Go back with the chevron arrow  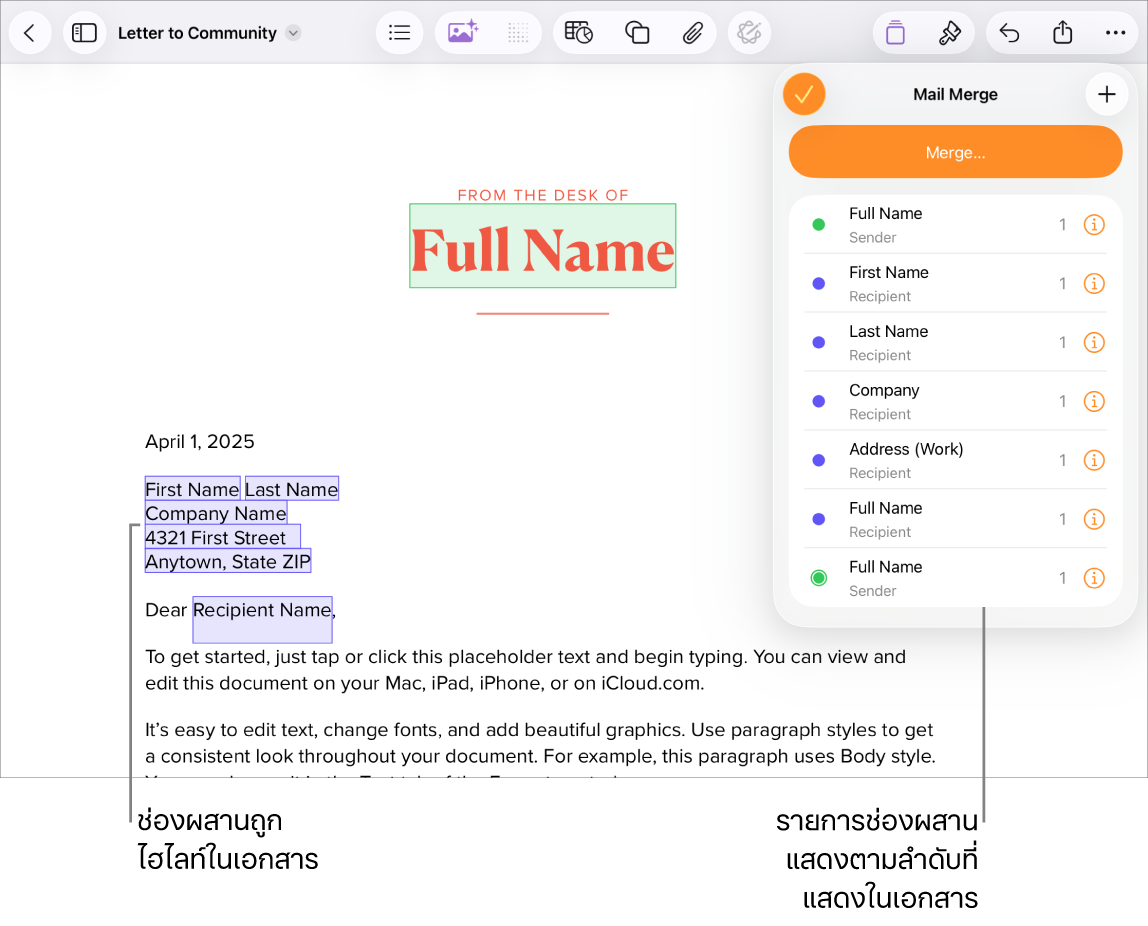(x=30, y=33)
